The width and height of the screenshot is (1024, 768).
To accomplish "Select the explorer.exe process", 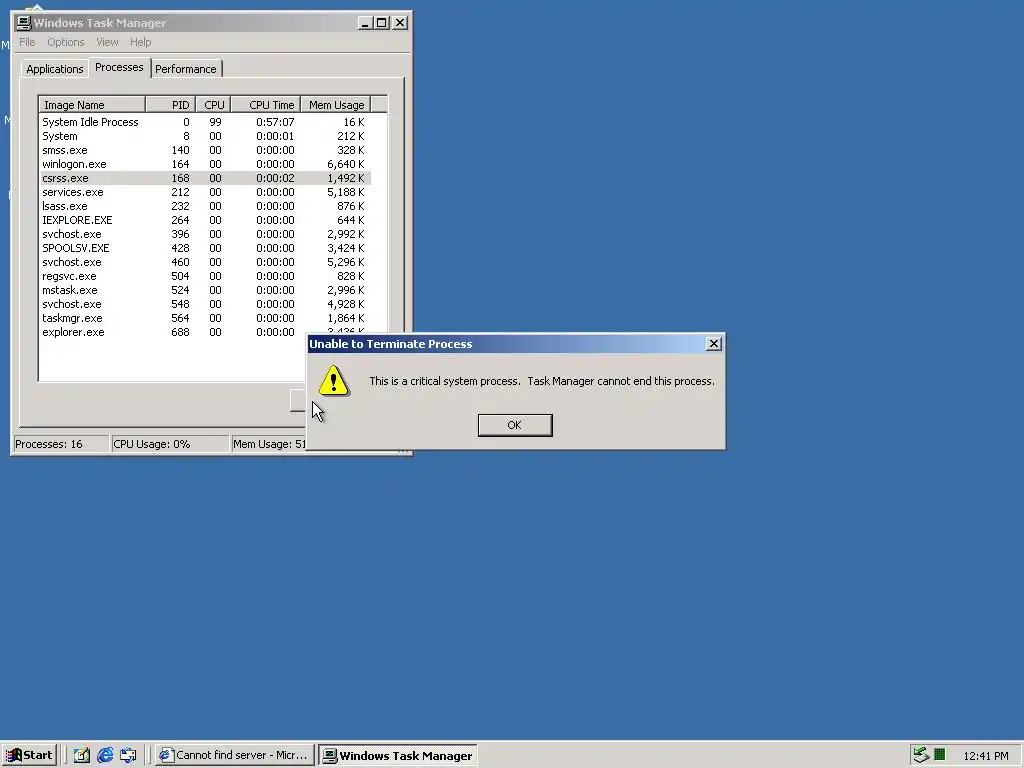I will coord(173,332).
